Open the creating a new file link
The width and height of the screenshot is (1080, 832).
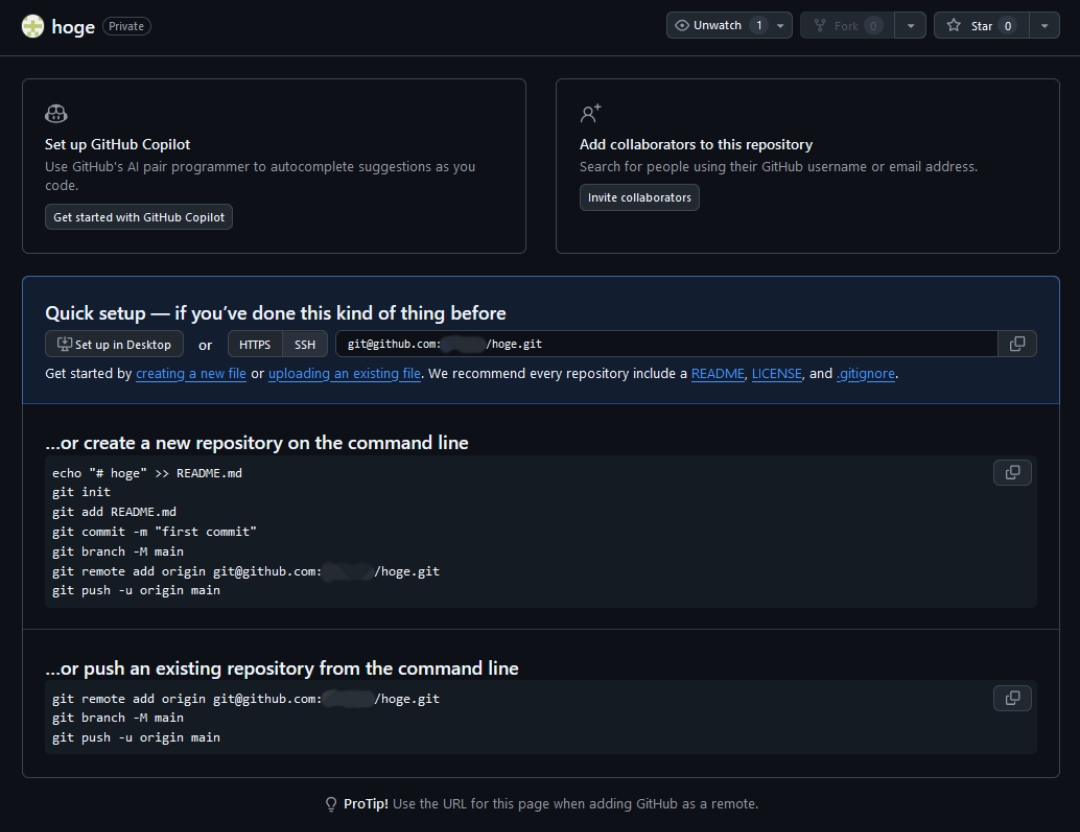[x=191, y=374]
